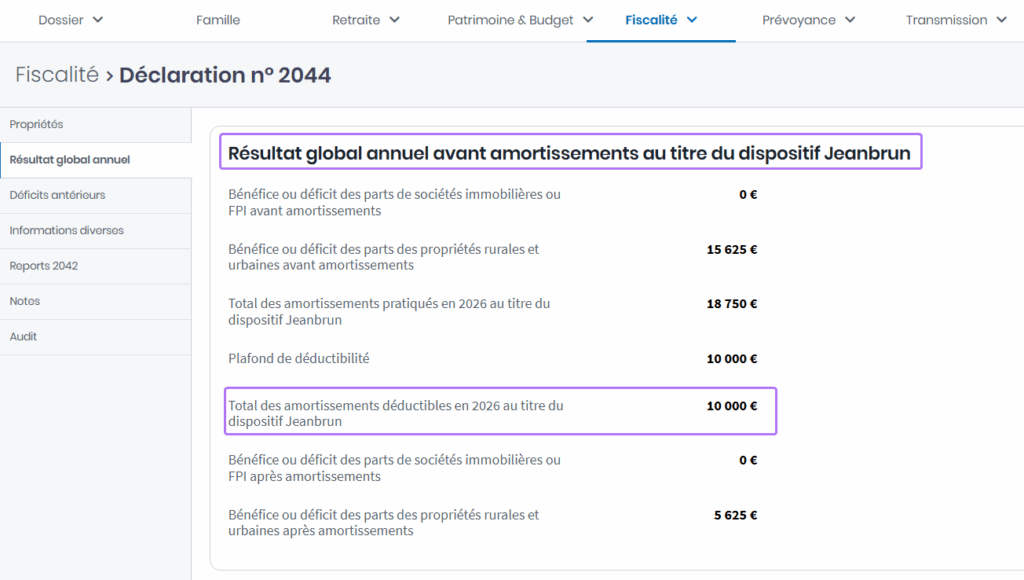Open the Patrimoine & Budget dropdown chevron
Screen dimensions: 1024x580
(587, 20)
